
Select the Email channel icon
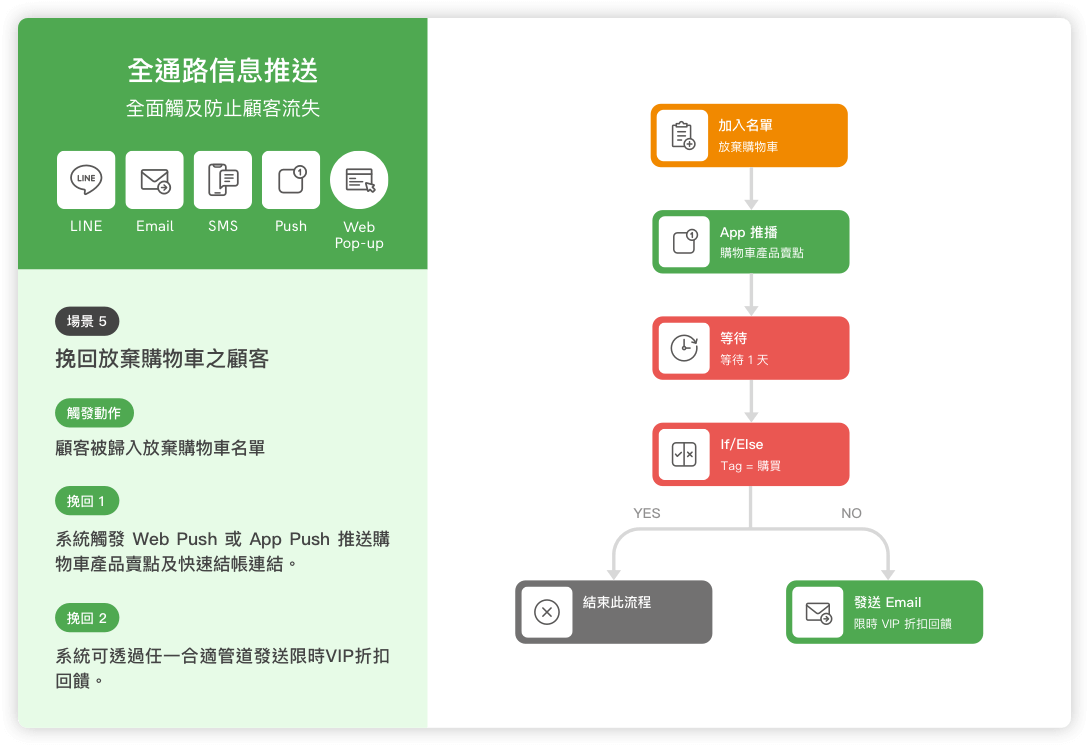tap(155, 180)
